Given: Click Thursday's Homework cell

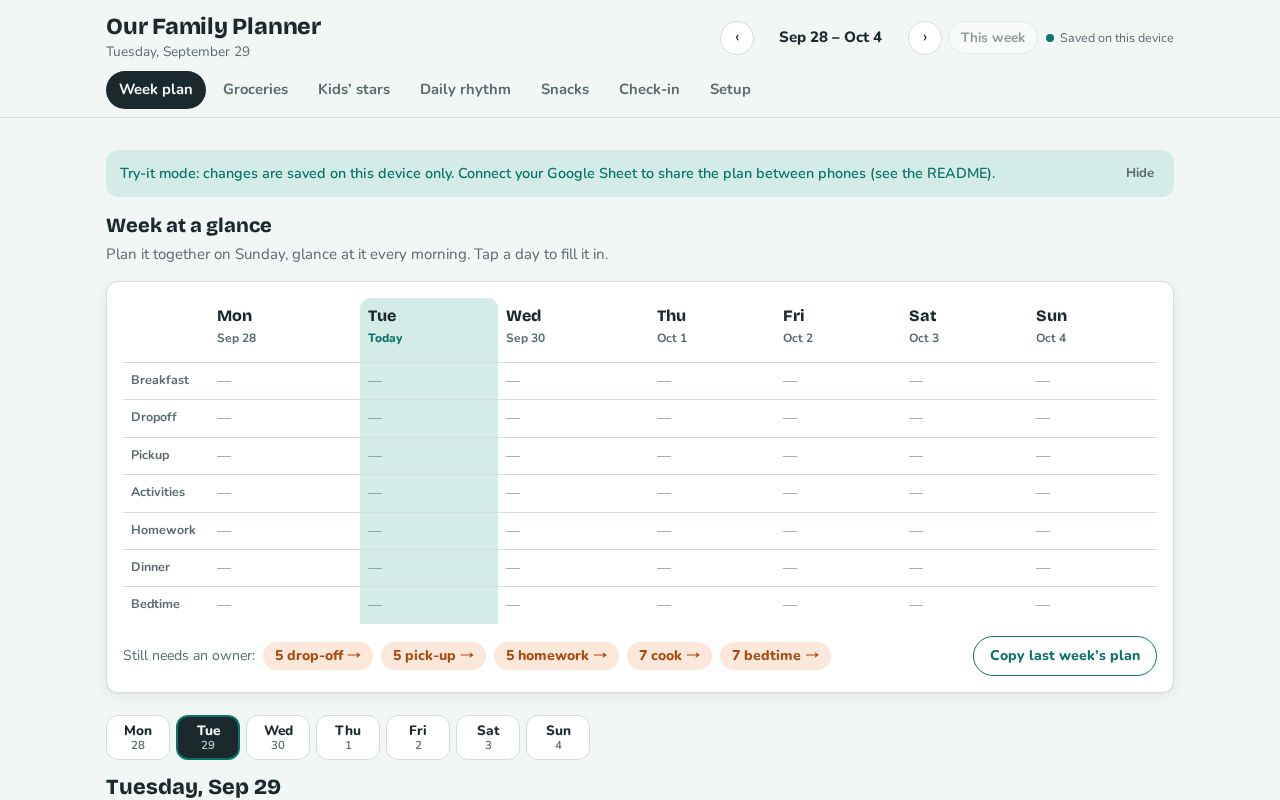Looking at the screenshot, I should [712, 531].
